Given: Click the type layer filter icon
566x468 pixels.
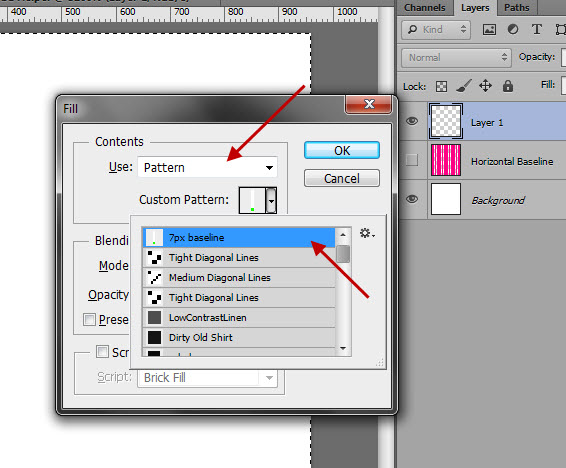Looking at the screenshot, I should (537, 29).
